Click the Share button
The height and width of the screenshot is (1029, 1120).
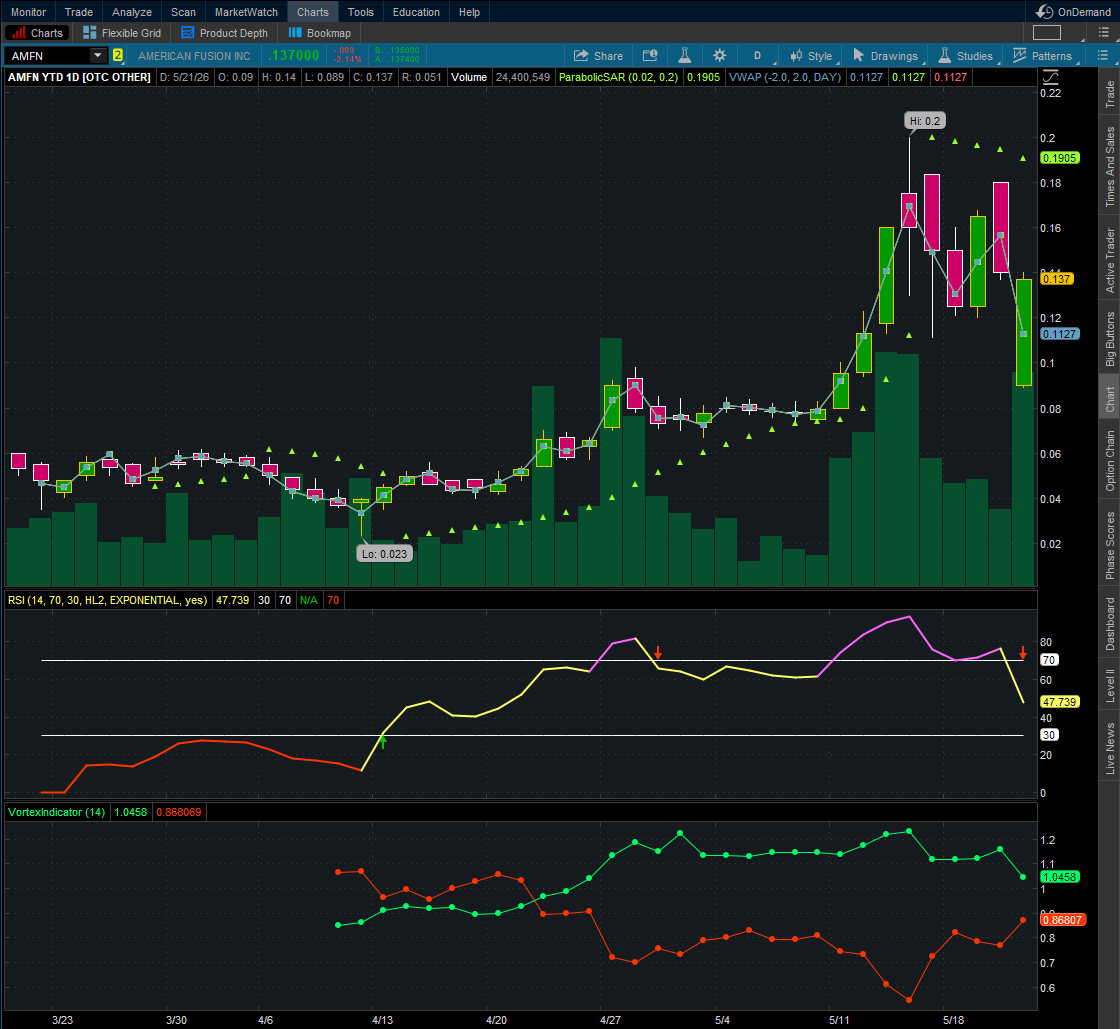(x=599, y=56)
